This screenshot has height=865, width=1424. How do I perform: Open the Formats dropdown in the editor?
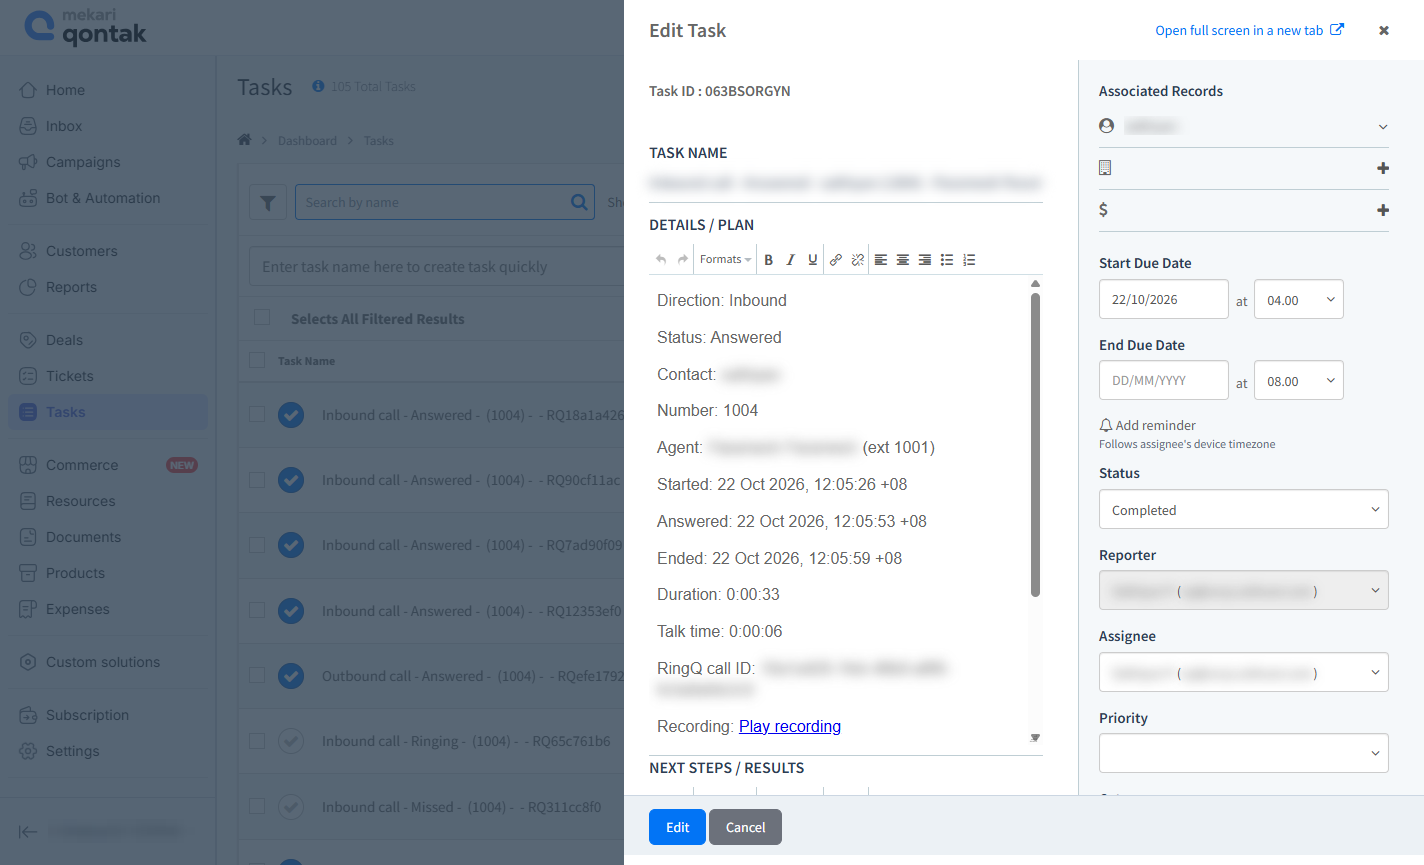725,260
